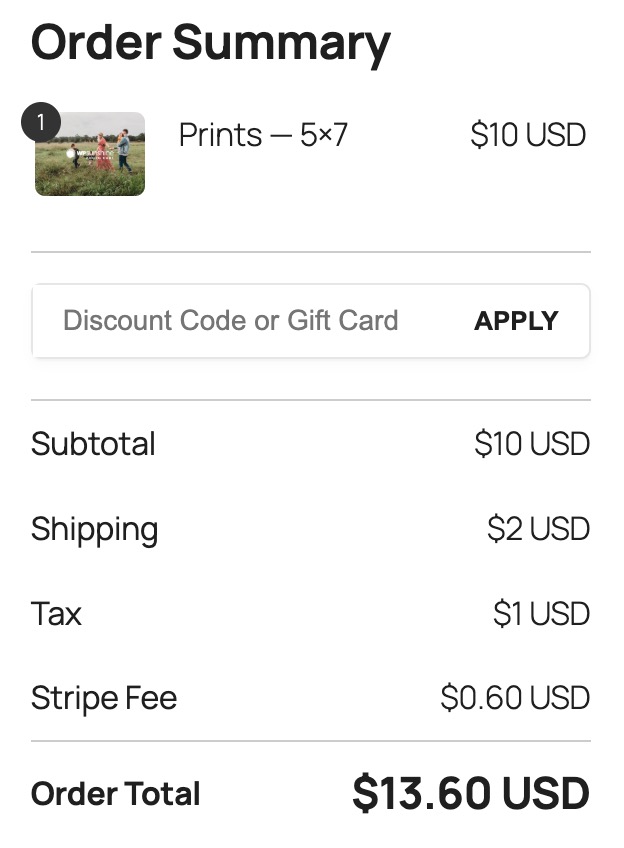Click the Tax label
The width and height of the screenshot is (624, 848).
tap(56, 614)
